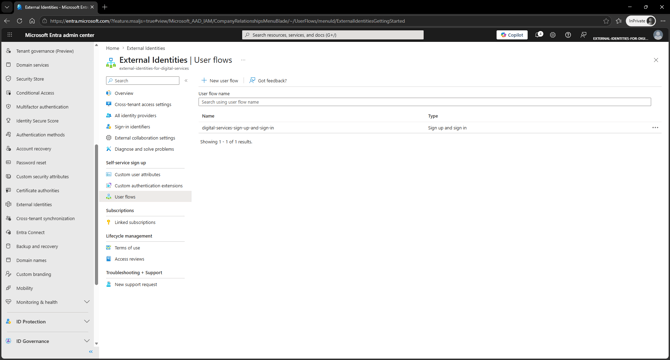Open portal settings gear icon
The image size is (670, 360).
click(553, 35)
